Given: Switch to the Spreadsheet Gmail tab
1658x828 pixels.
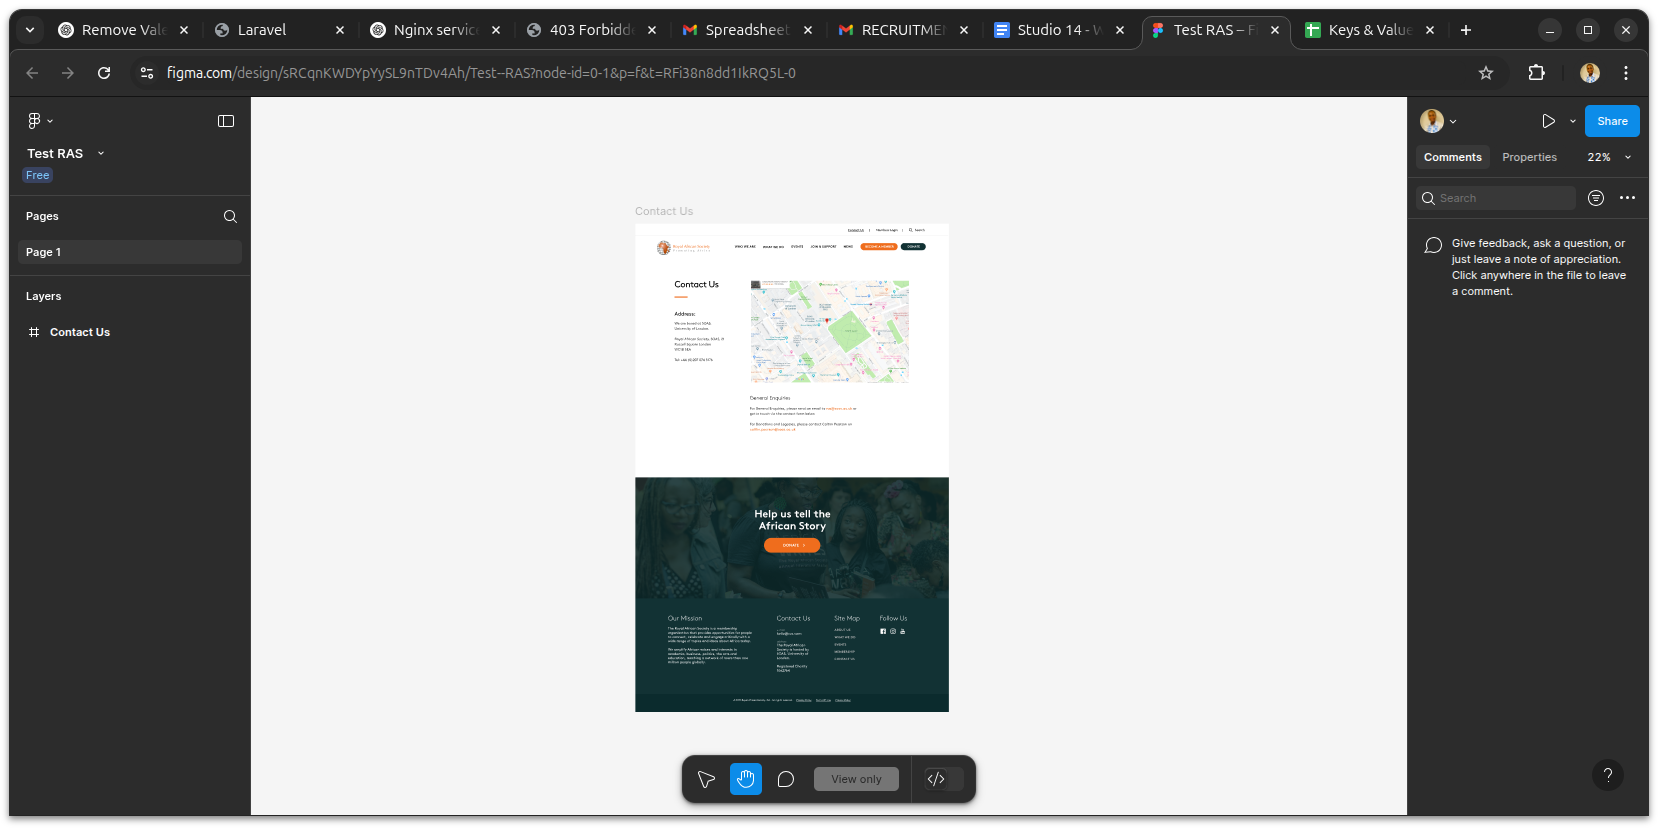Looking at the screenshot, I should coord(747,30).
